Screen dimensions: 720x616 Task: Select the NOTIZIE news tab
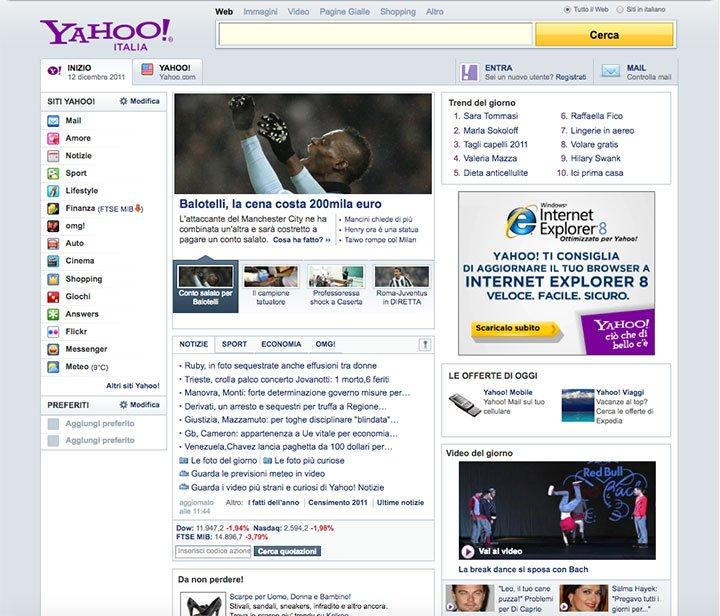point(194,344)
